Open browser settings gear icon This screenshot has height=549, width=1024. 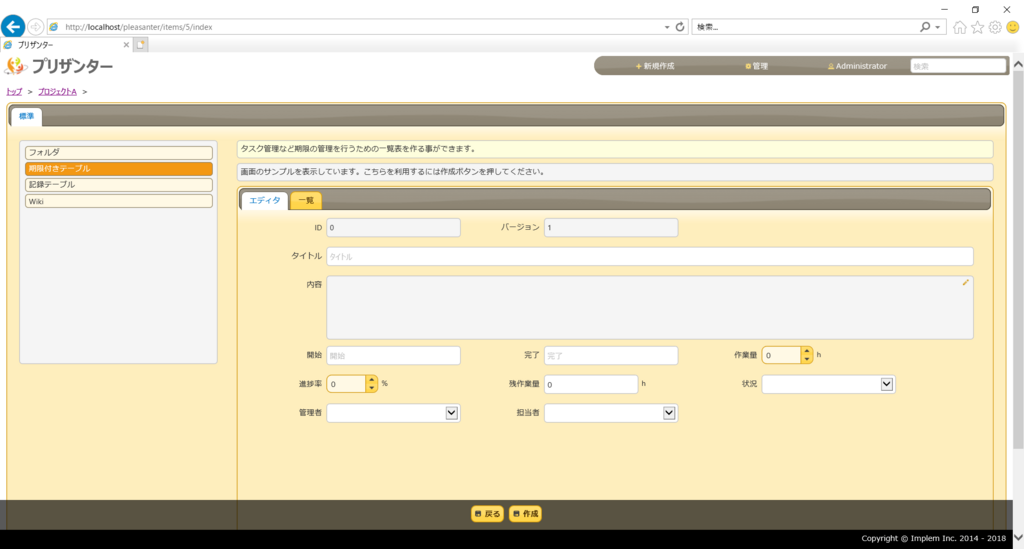(995, 27)
